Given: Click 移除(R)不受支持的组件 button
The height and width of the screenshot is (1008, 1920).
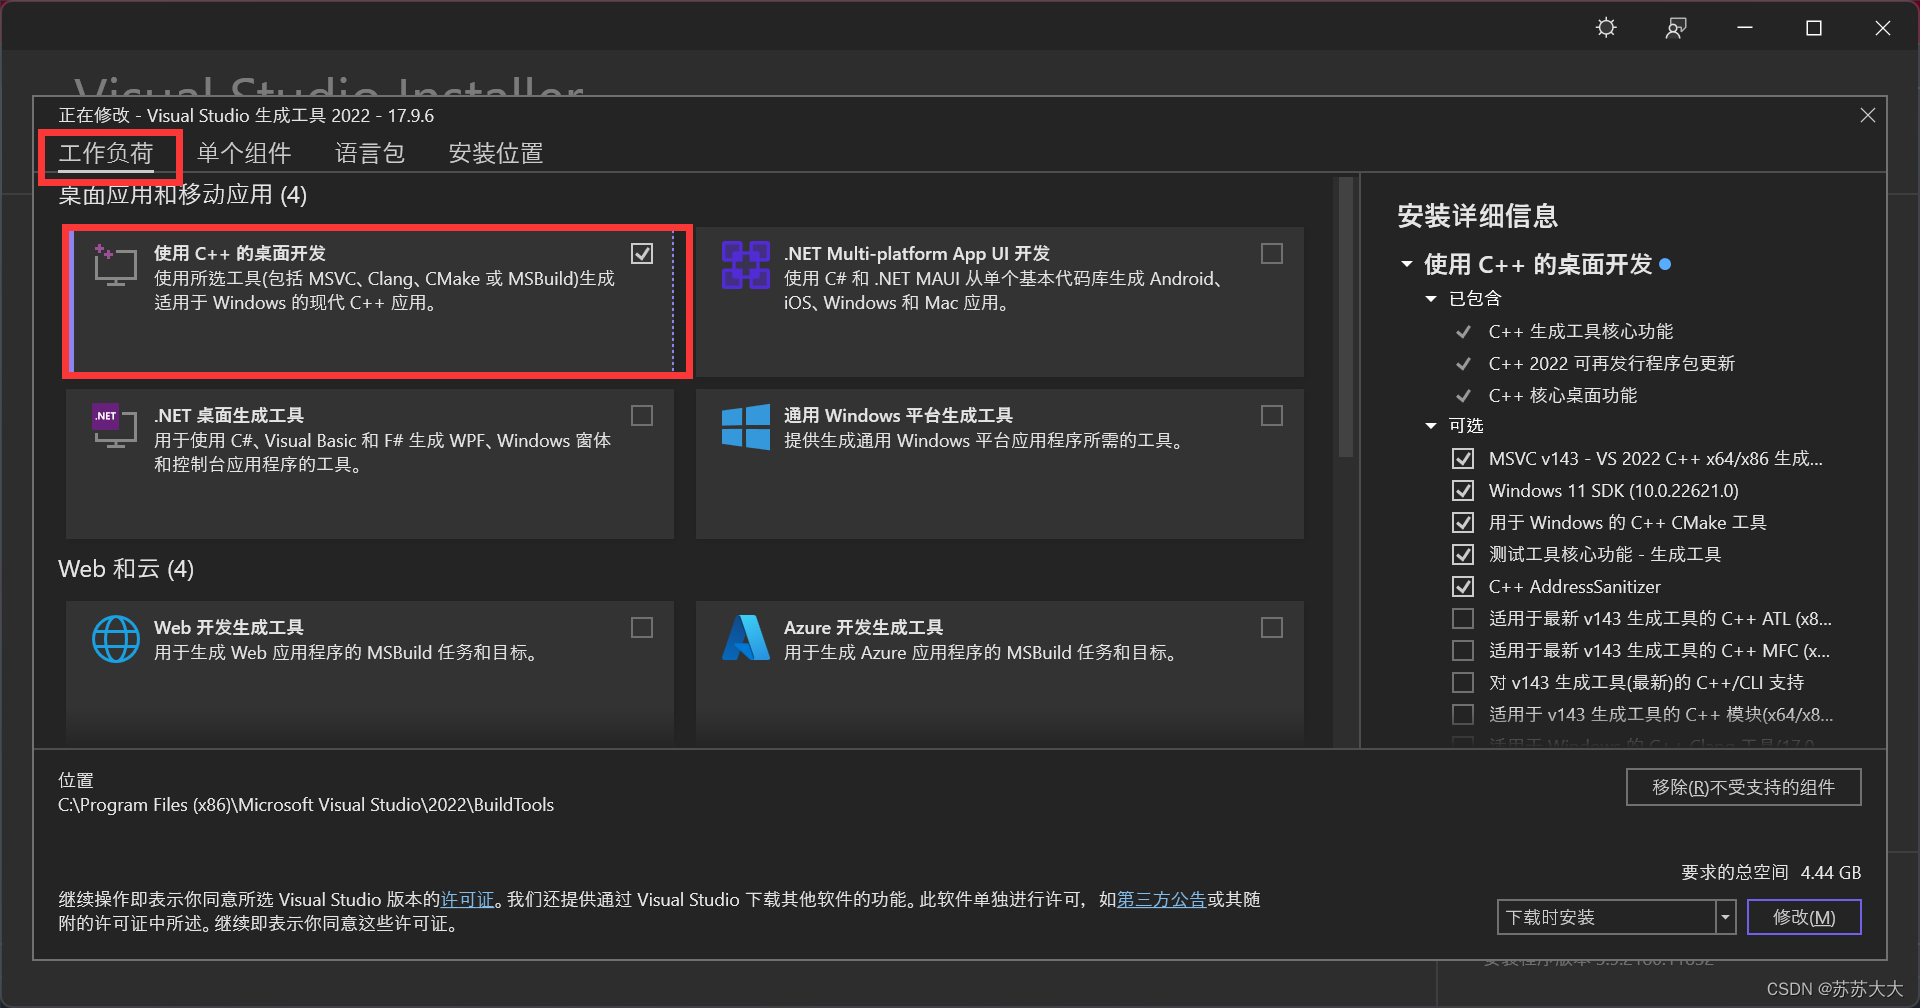Looking at the screenshot, I should 1743,787.
